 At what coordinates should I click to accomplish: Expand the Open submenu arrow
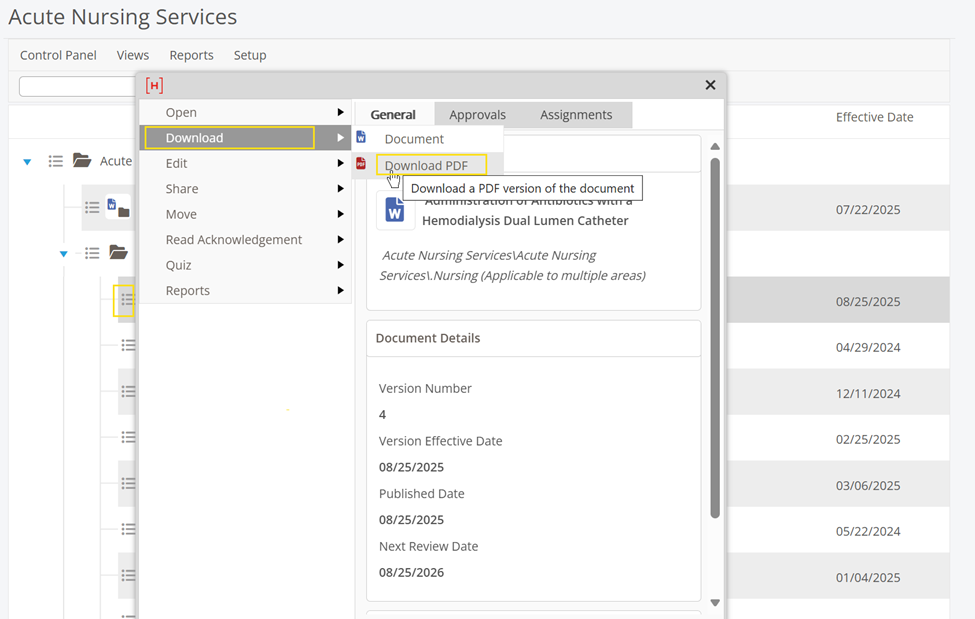pyautogui.click(x=341, y=112)
